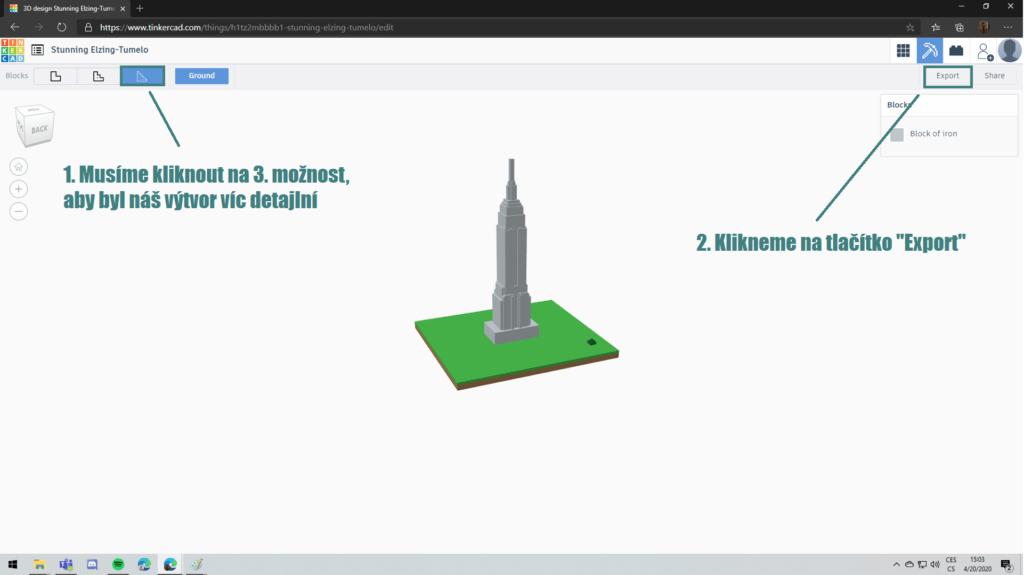Open browser Settings and more menu
Viewport: 1024px width, 575px height.
click(x=1008, y=27)
